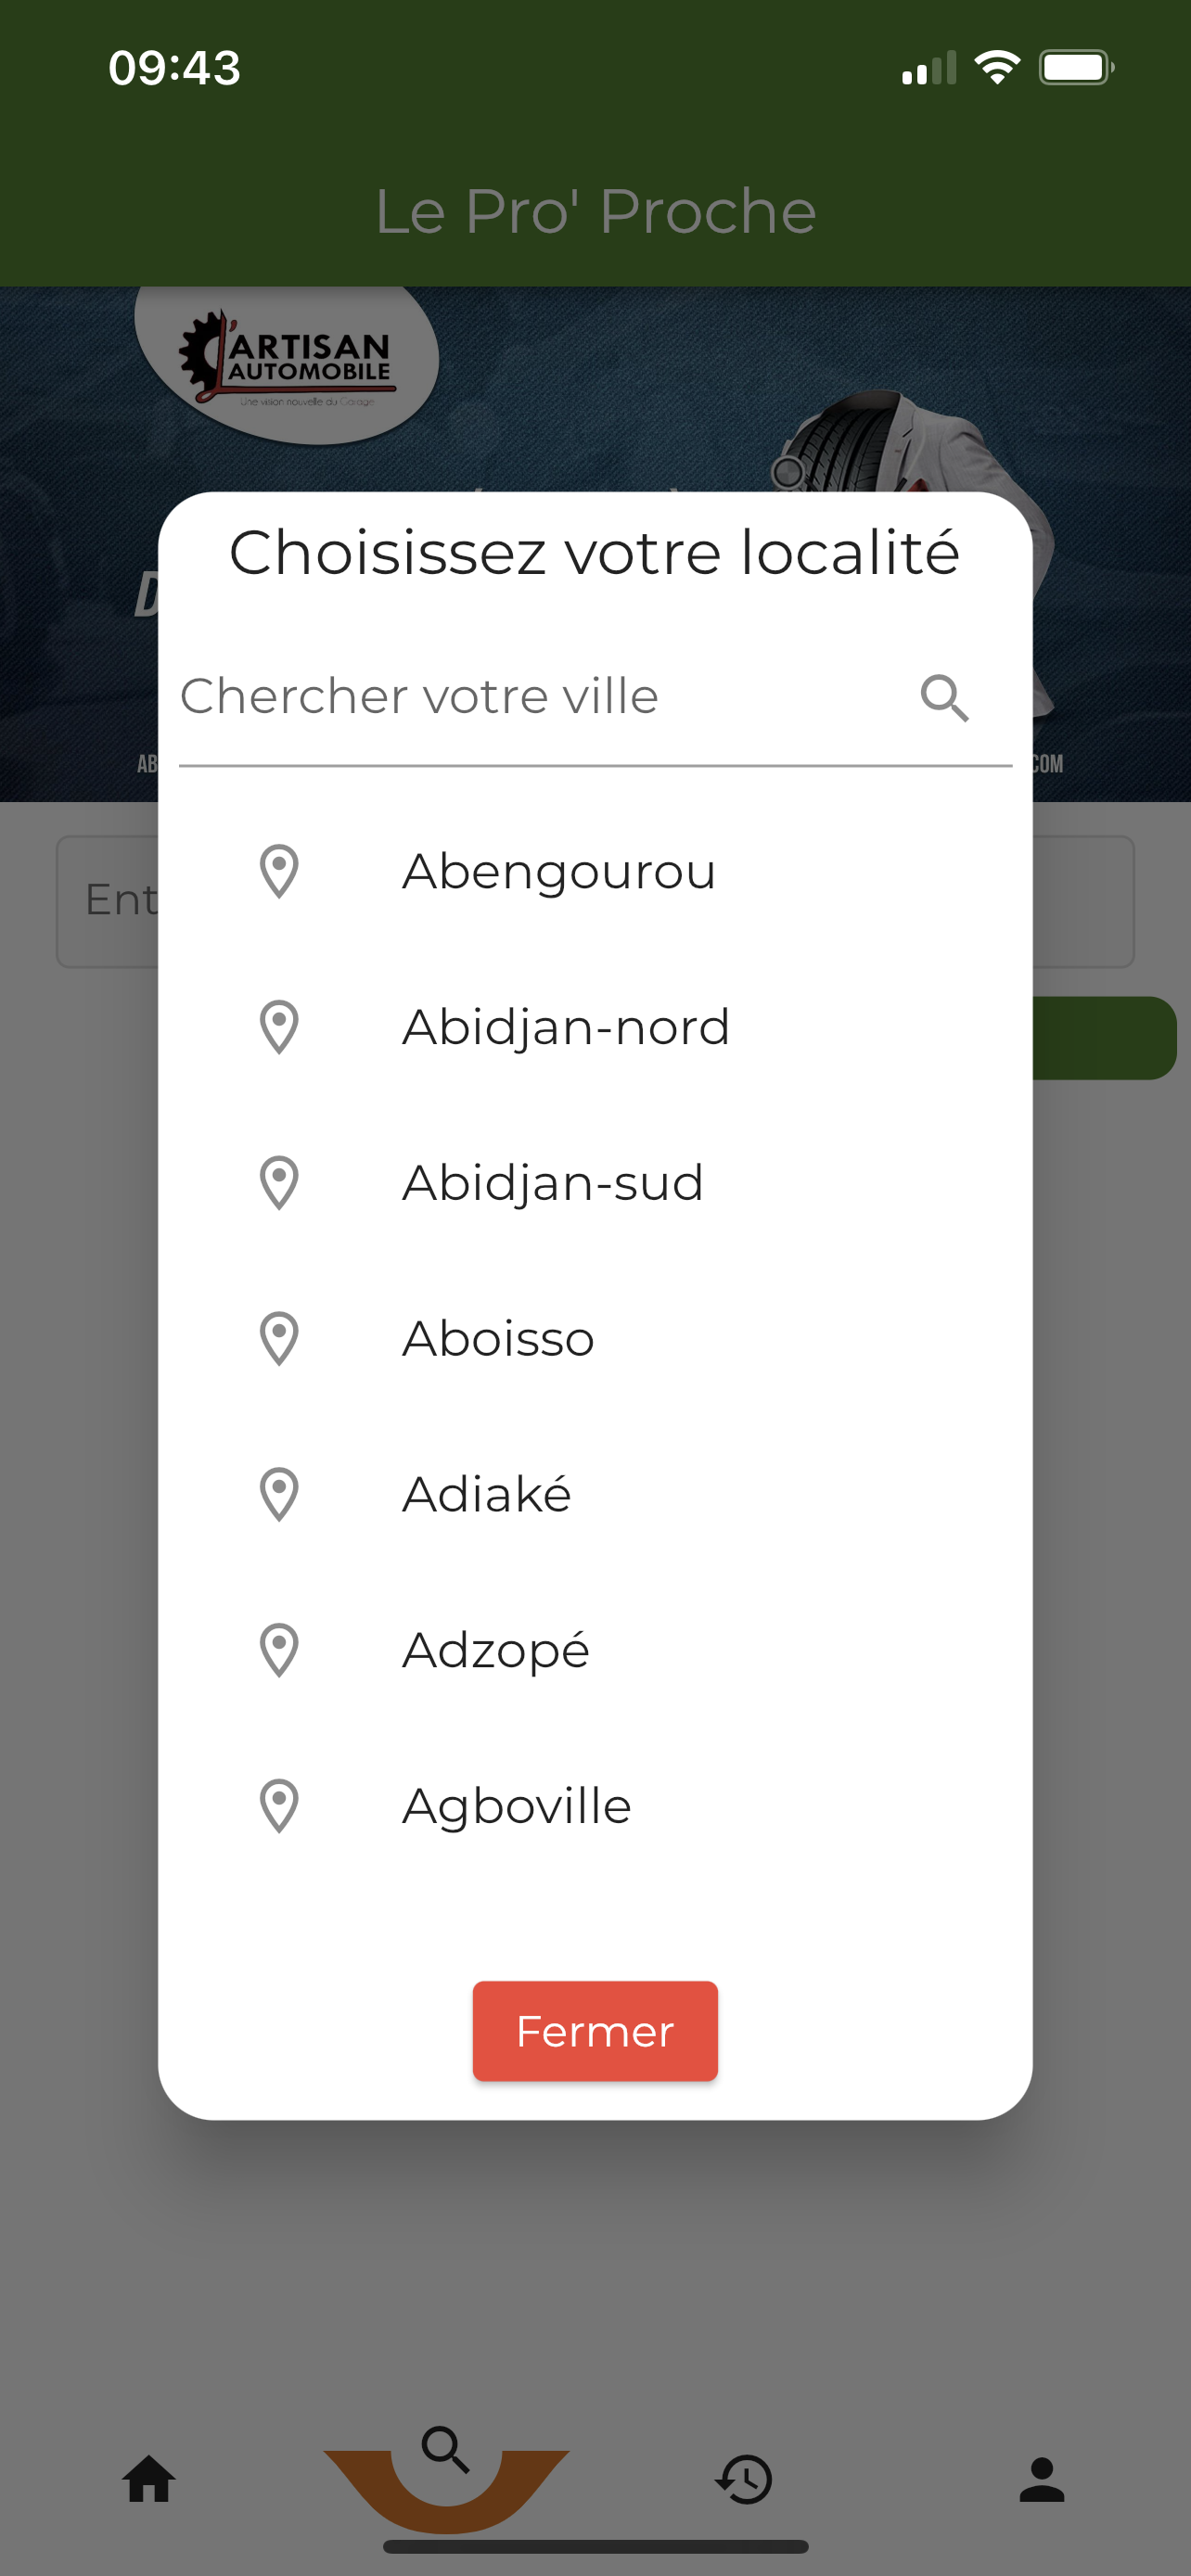Select Abidjan-sud in the city list
Image resolution: width=1191 pixels, height=2576 pixels.
tap(553, 1183)
